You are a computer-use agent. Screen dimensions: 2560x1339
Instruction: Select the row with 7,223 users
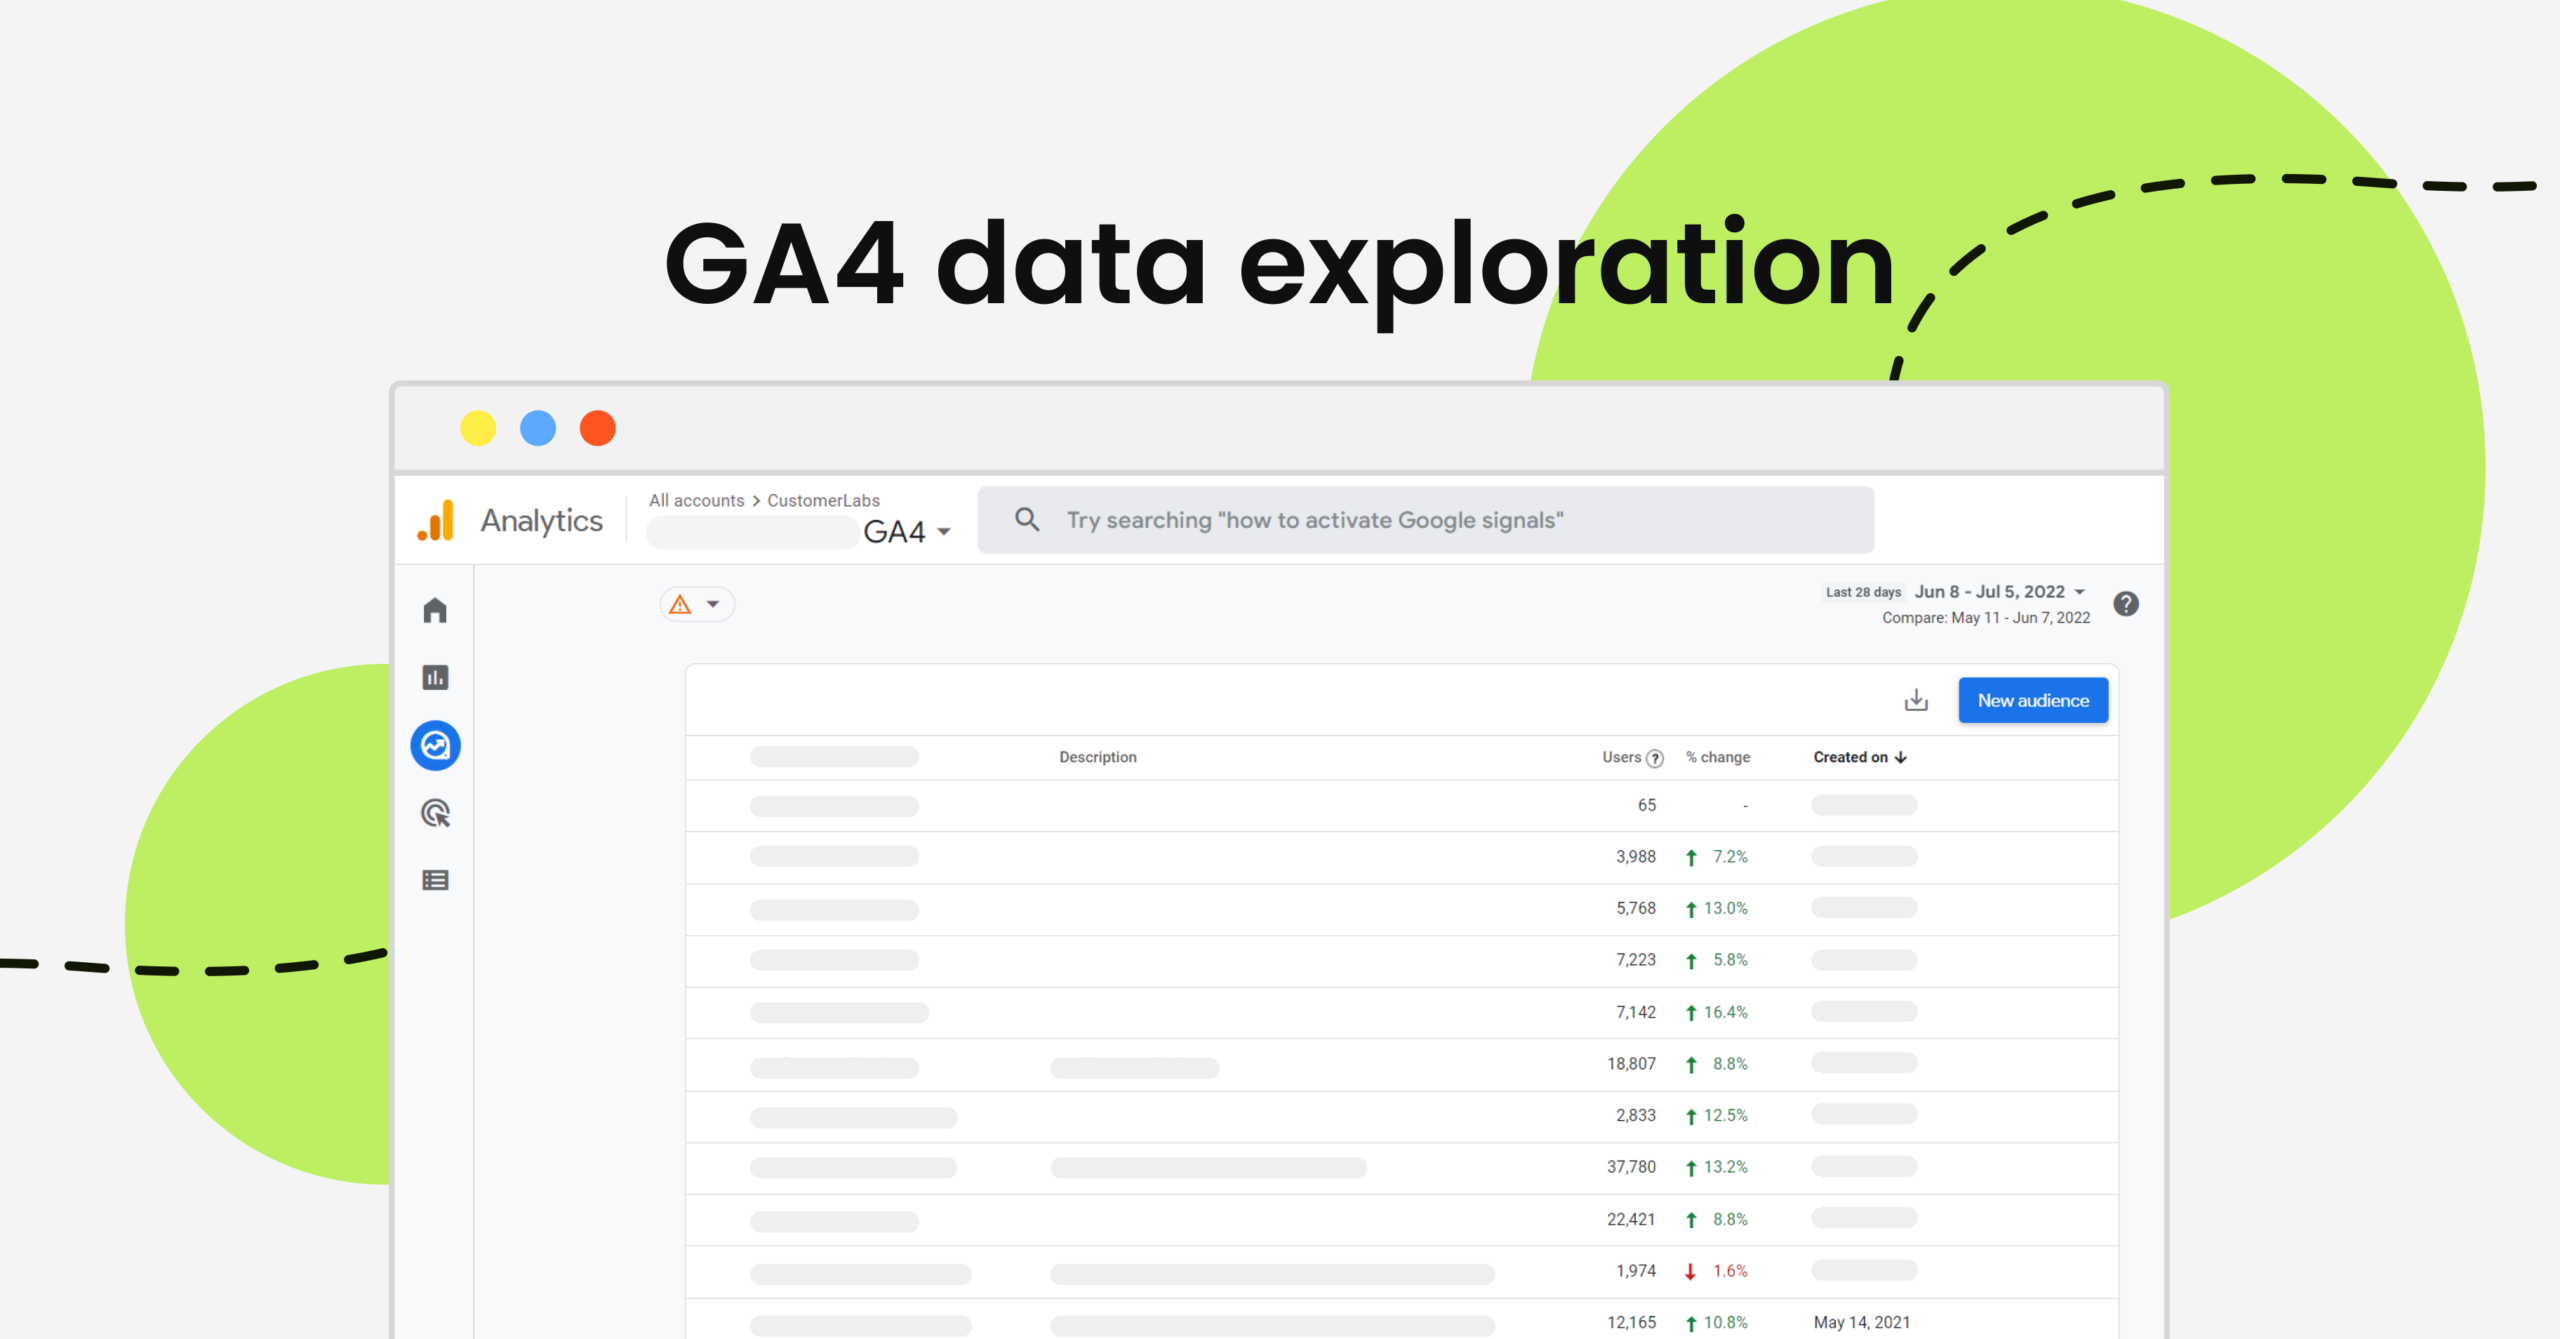click(x=1402, y=961)
